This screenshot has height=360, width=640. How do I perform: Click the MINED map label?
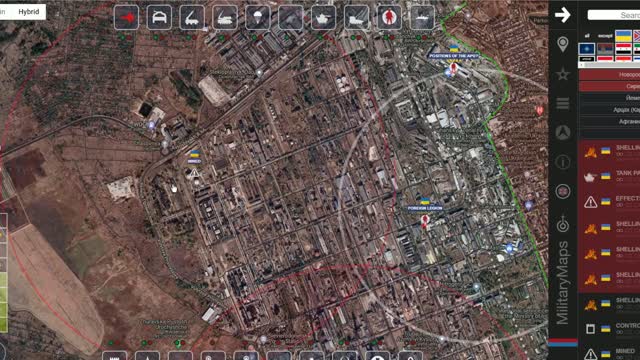point(194,161)
